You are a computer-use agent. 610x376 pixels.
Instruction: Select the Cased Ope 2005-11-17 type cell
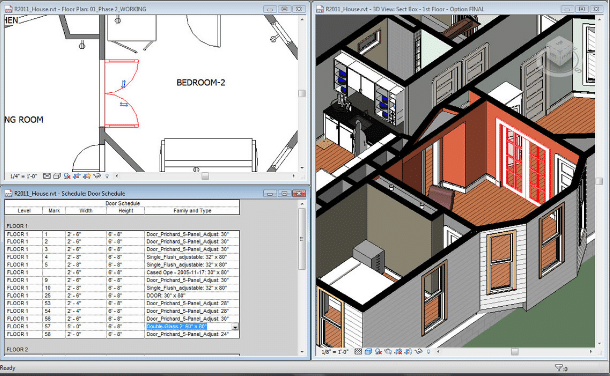(192, 273)
